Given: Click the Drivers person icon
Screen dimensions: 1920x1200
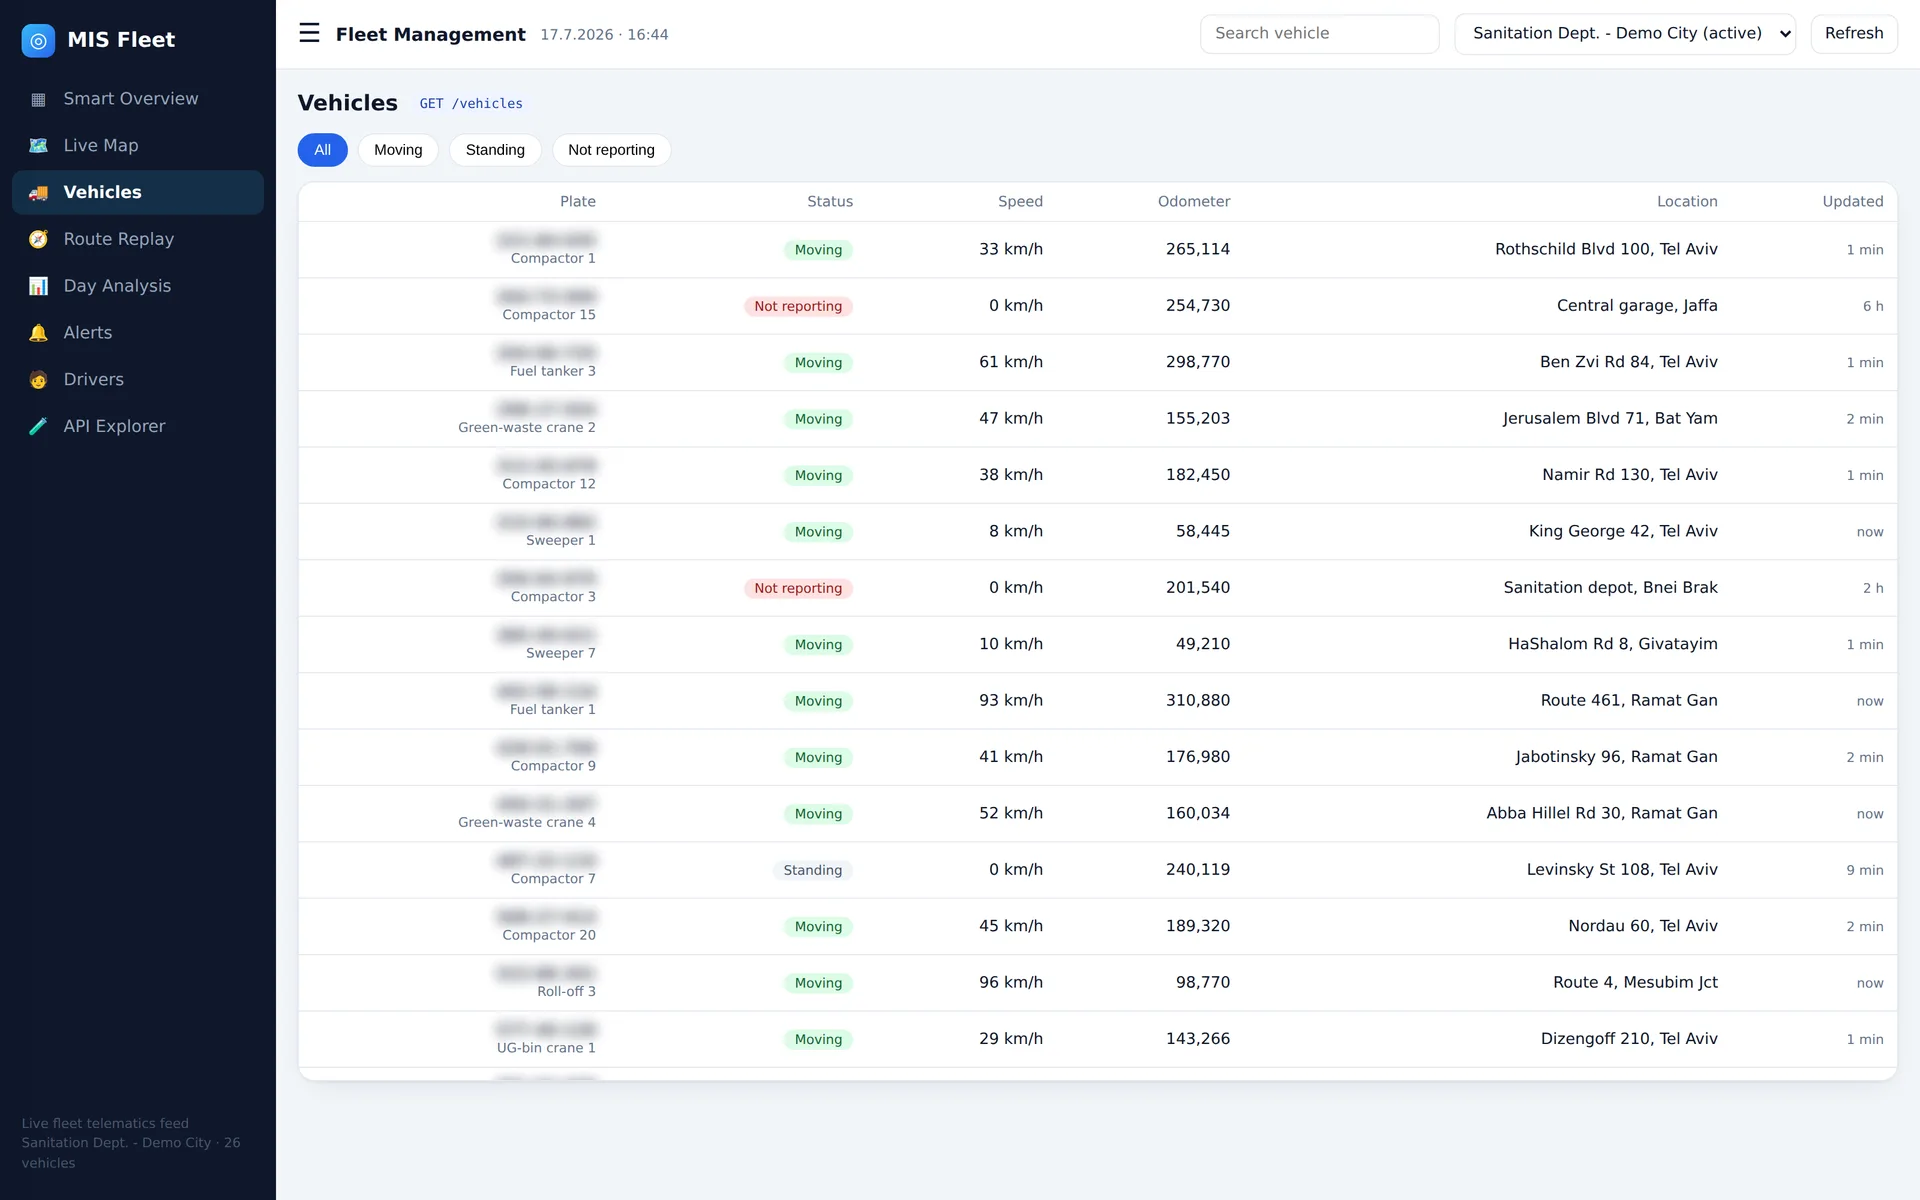Looking at the screenshot, I should click(x=38, y=380).
